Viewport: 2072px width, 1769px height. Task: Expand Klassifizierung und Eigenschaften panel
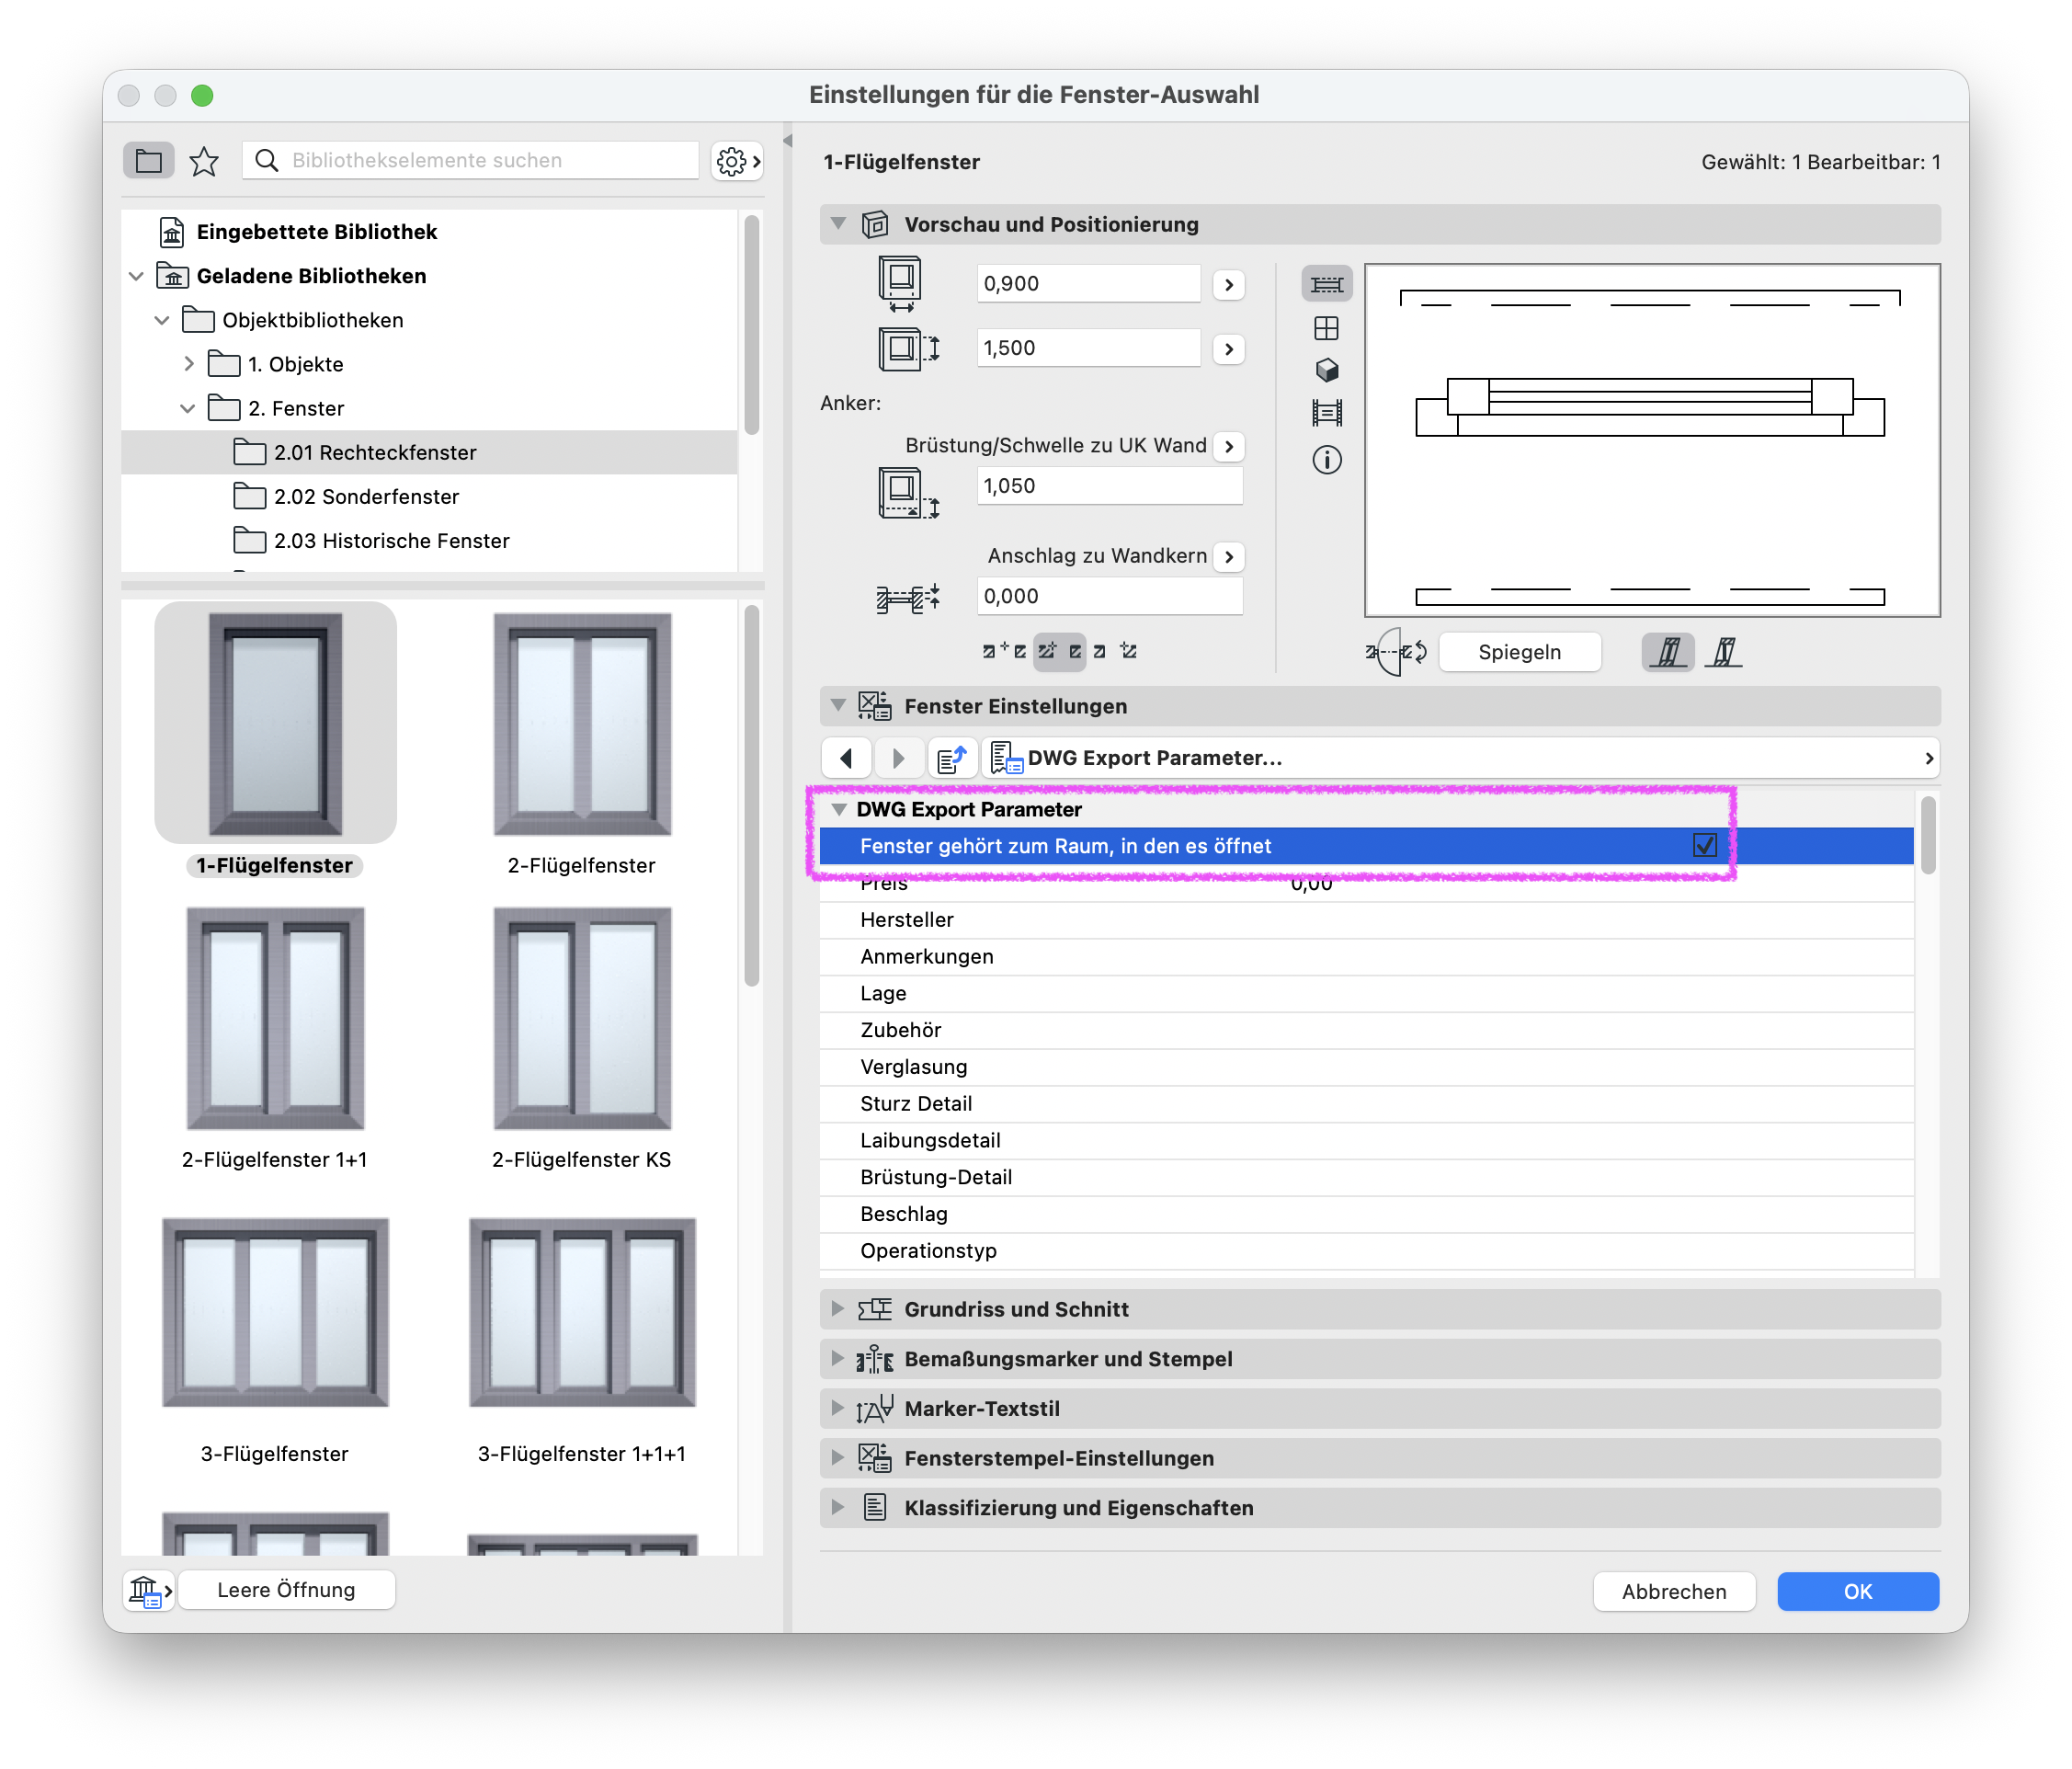(x=838, y=1508)
